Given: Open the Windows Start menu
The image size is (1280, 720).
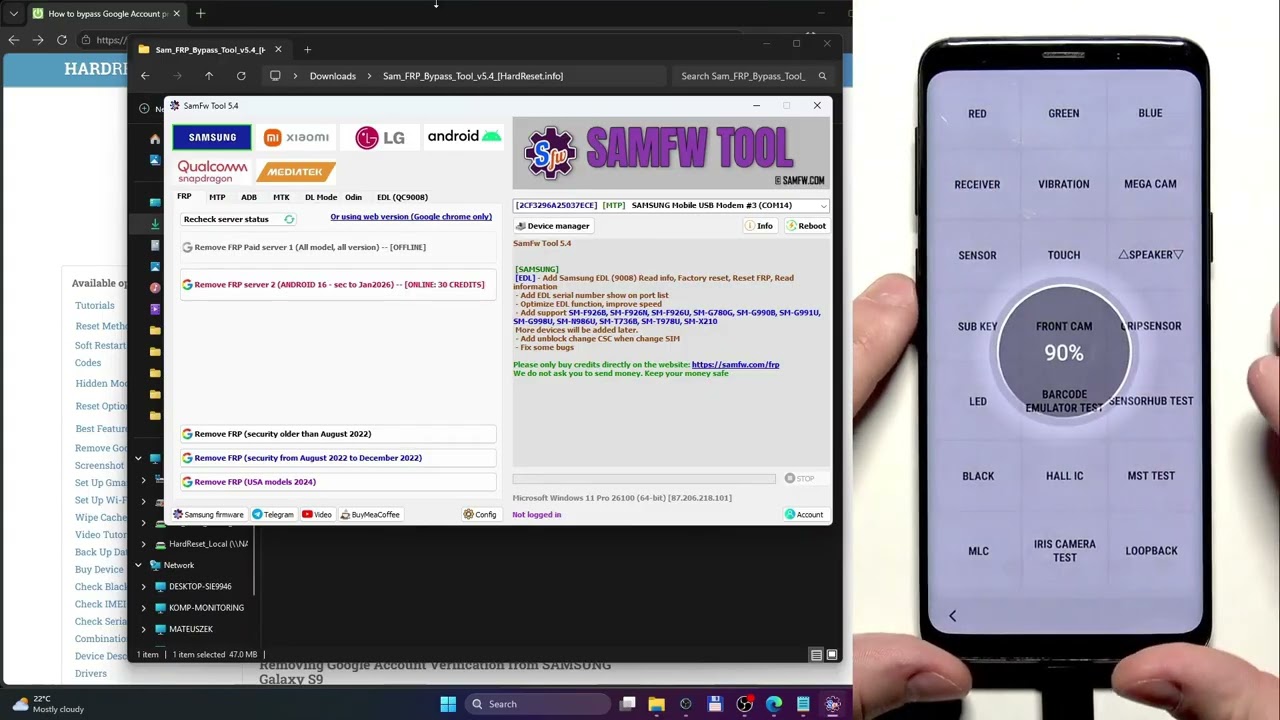Looking at the screenshot, I should coord(448,704).
